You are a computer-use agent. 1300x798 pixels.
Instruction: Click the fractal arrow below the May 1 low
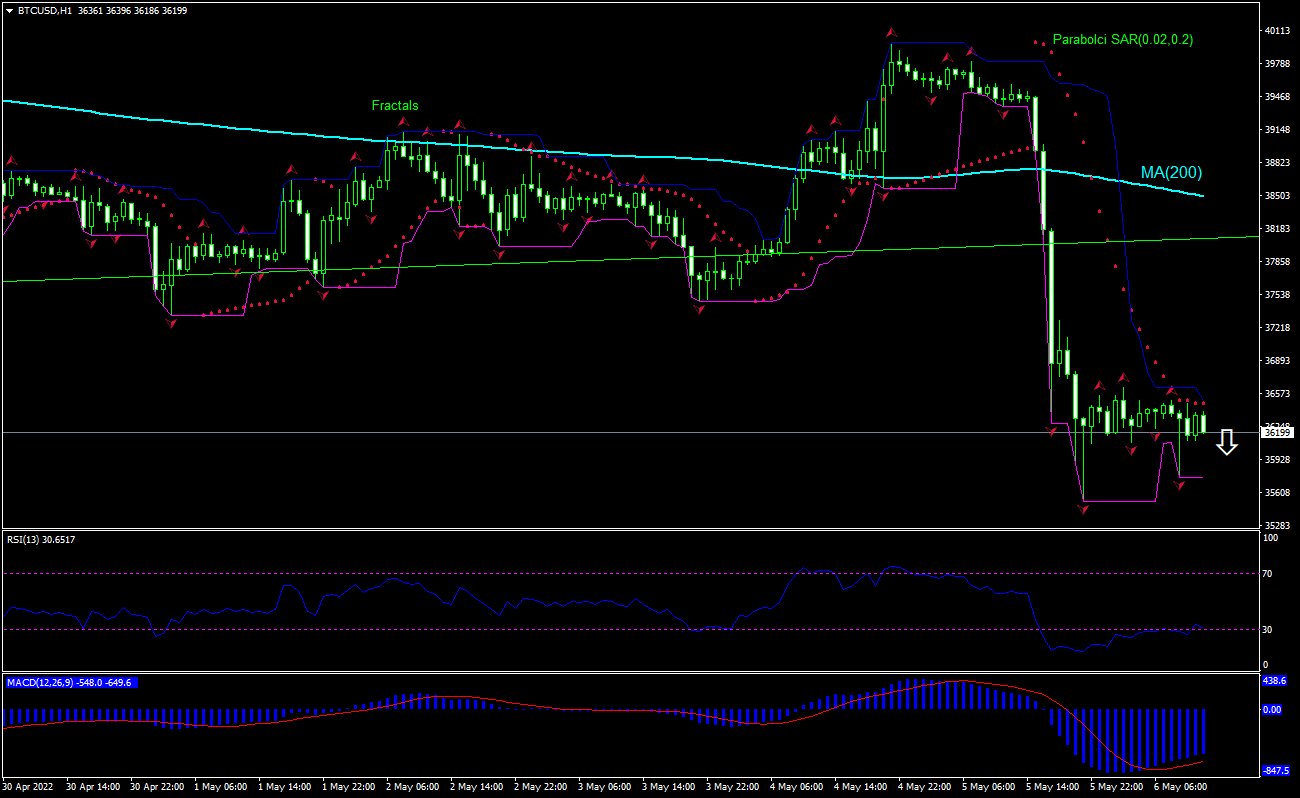(x=172, y=323)
